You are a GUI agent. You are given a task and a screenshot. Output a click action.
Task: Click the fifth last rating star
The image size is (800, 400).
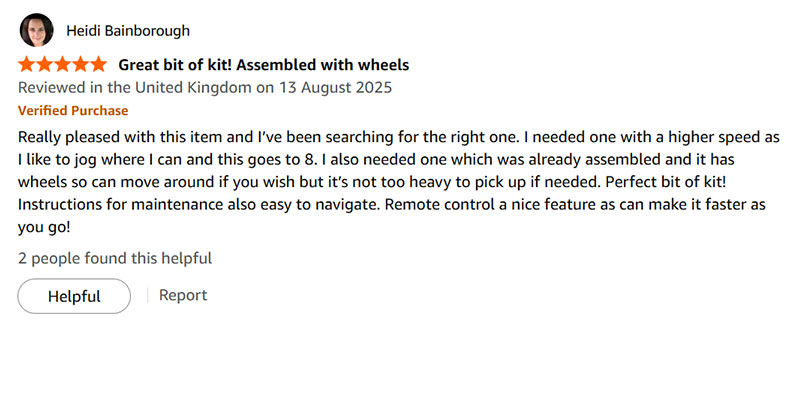(98, 65)
